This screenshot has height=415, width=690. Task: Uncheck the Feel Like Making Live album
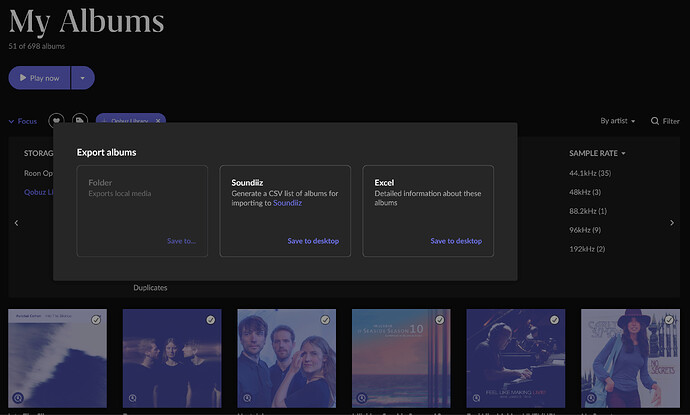tap(554, 320)
